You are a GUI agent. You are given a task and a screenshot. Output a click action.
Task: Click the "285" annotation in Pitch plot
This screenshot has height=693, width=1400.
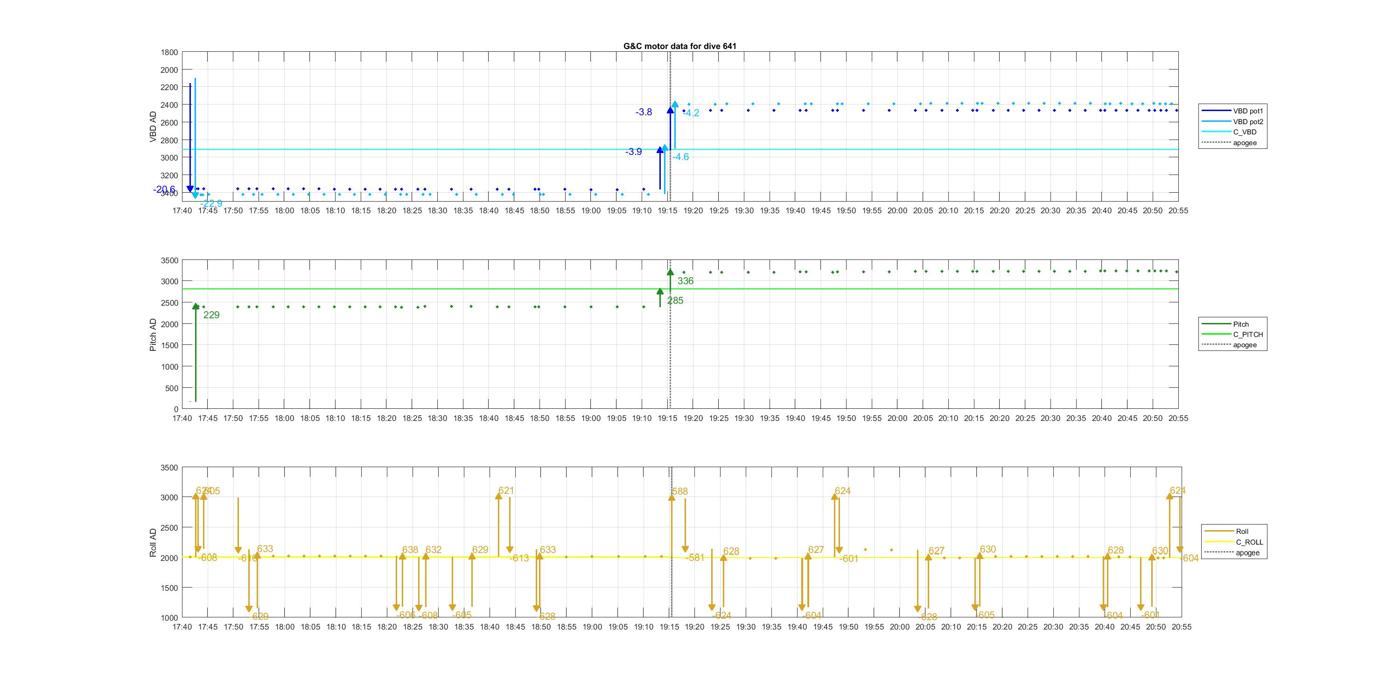point(676,300)
